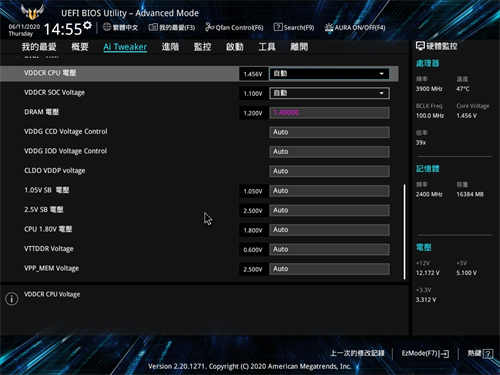500x375 pixels.
Task: Expand the VDDCR CPU voltage dropdown
Action: coord(329,74)
